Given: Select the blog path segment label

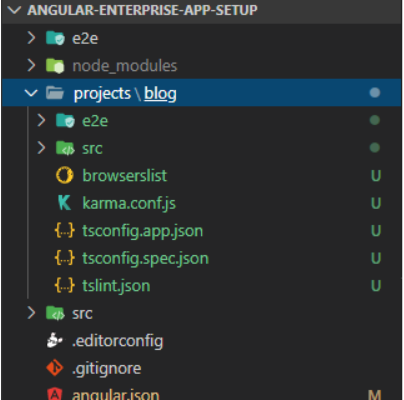Looking at the screenshot, I should coord(160,94).
